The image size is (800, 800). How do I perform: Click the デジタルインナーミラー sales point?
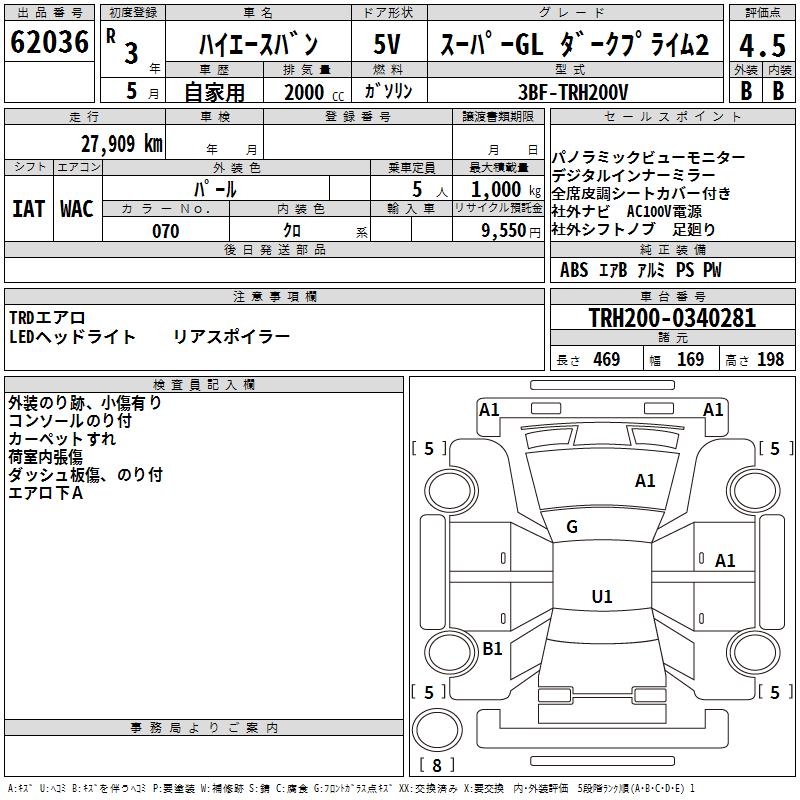tap(633, 175)
